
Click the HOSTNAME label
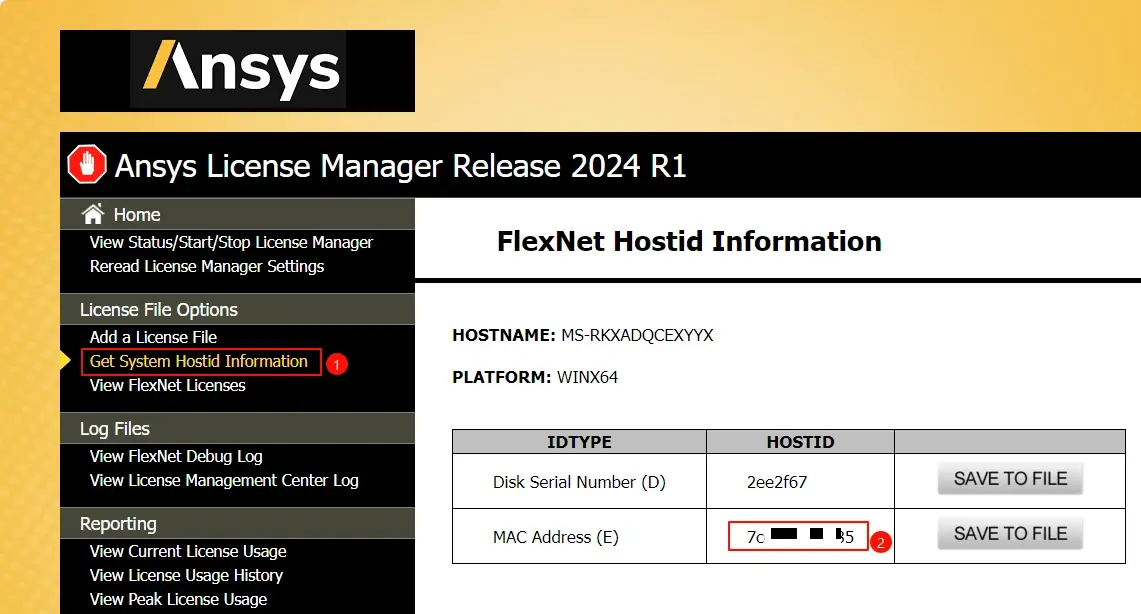(x=504, y=335)
